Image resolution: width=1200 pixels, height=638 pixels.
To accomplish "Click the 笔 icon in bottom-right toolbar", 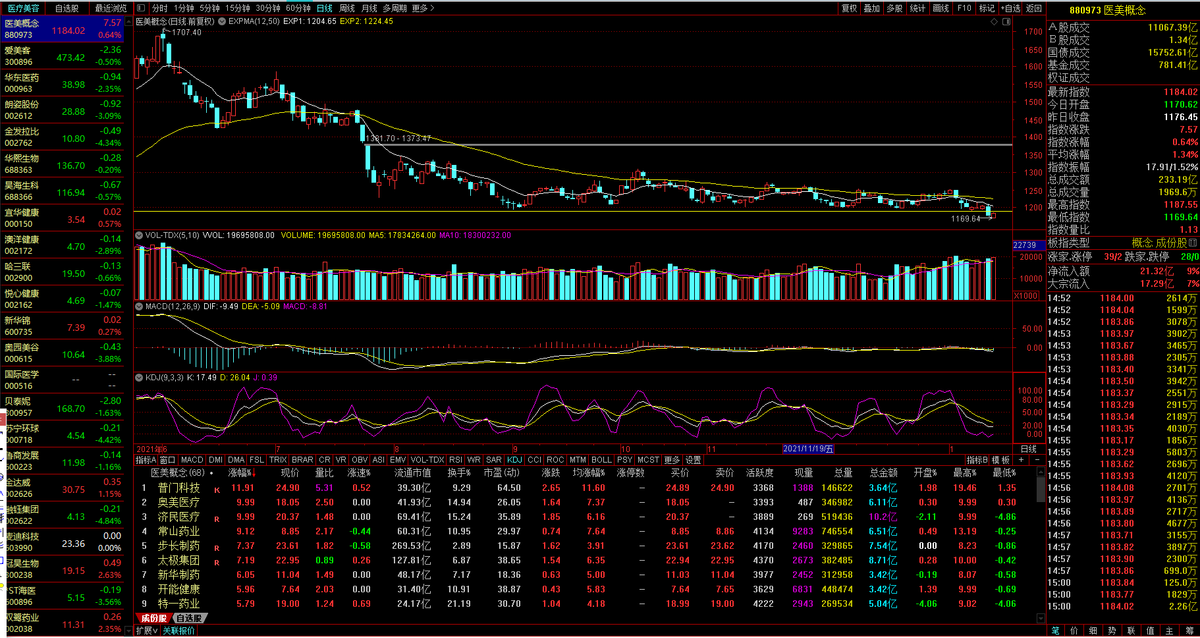I will [x=1055, y=631].
